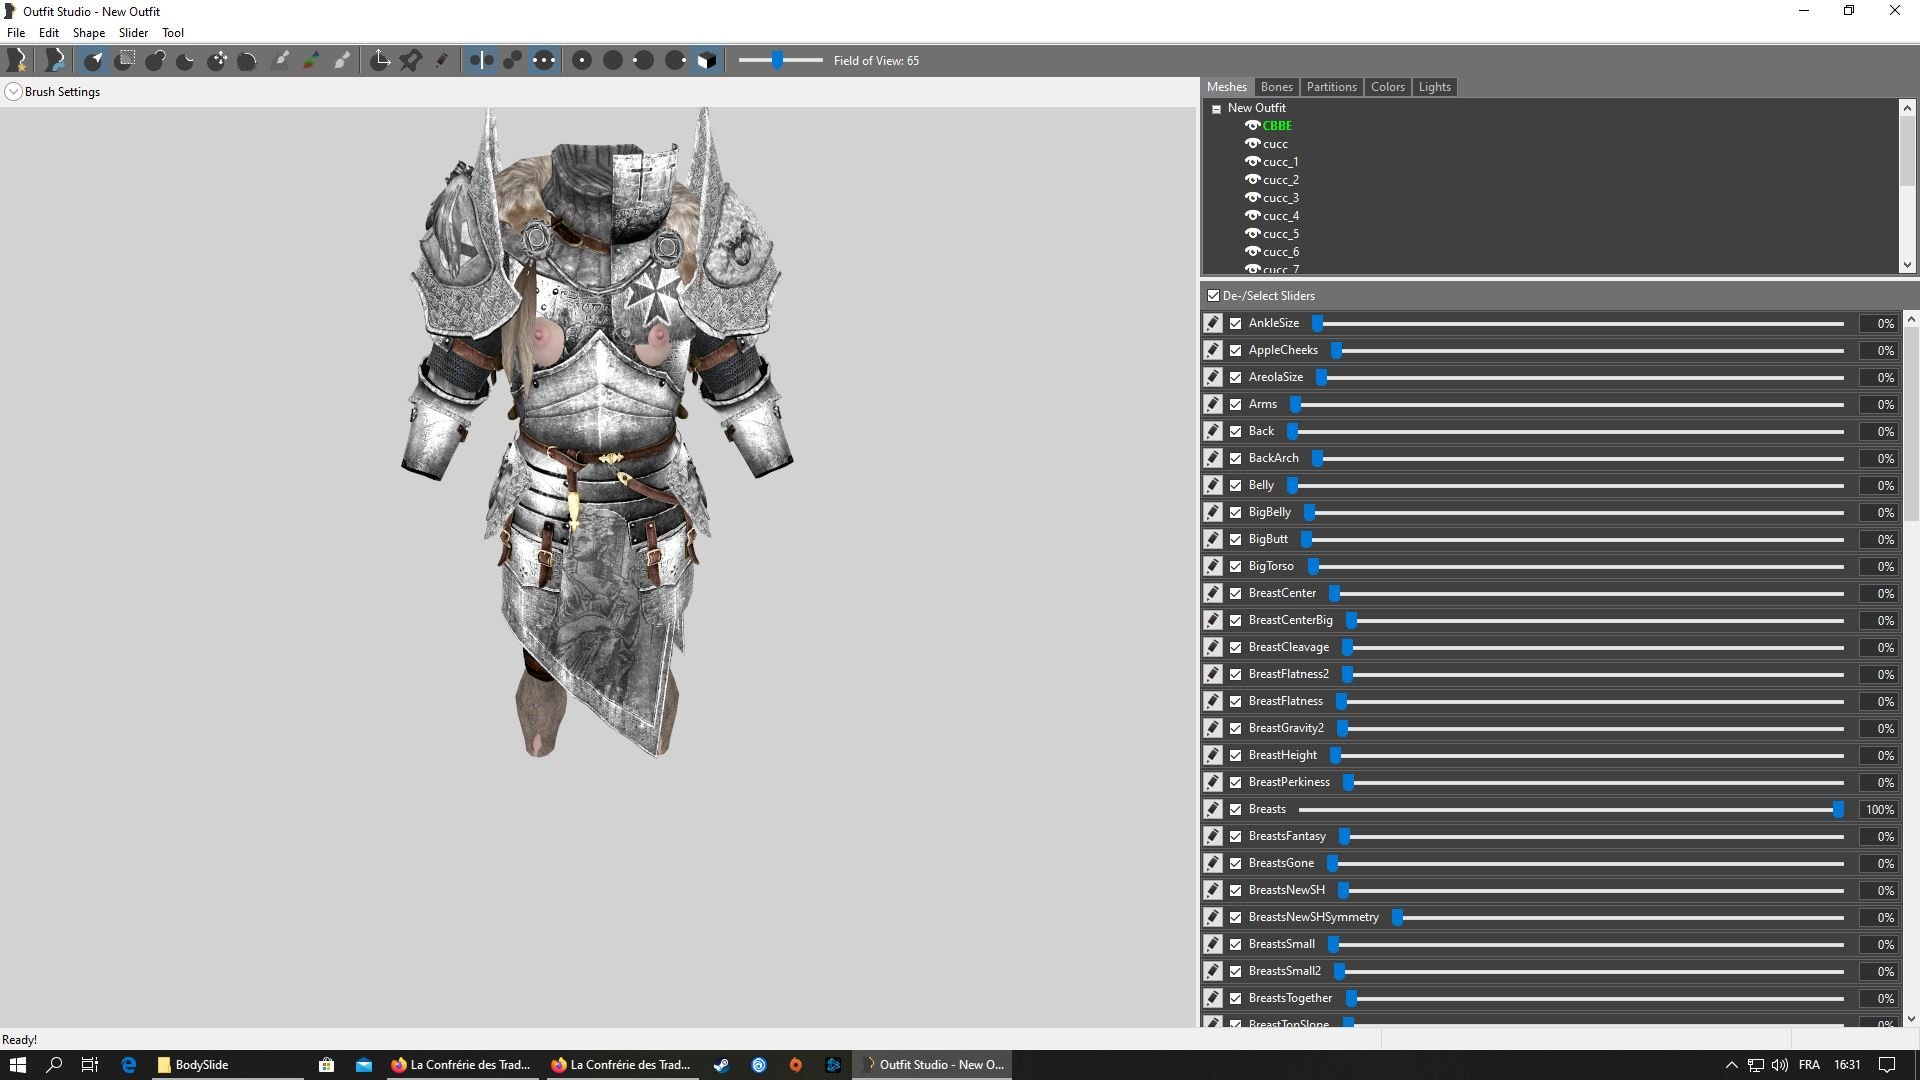Open the Slider menu
The width and height of the screenshot is (1920, 1080).
point(133,33)
